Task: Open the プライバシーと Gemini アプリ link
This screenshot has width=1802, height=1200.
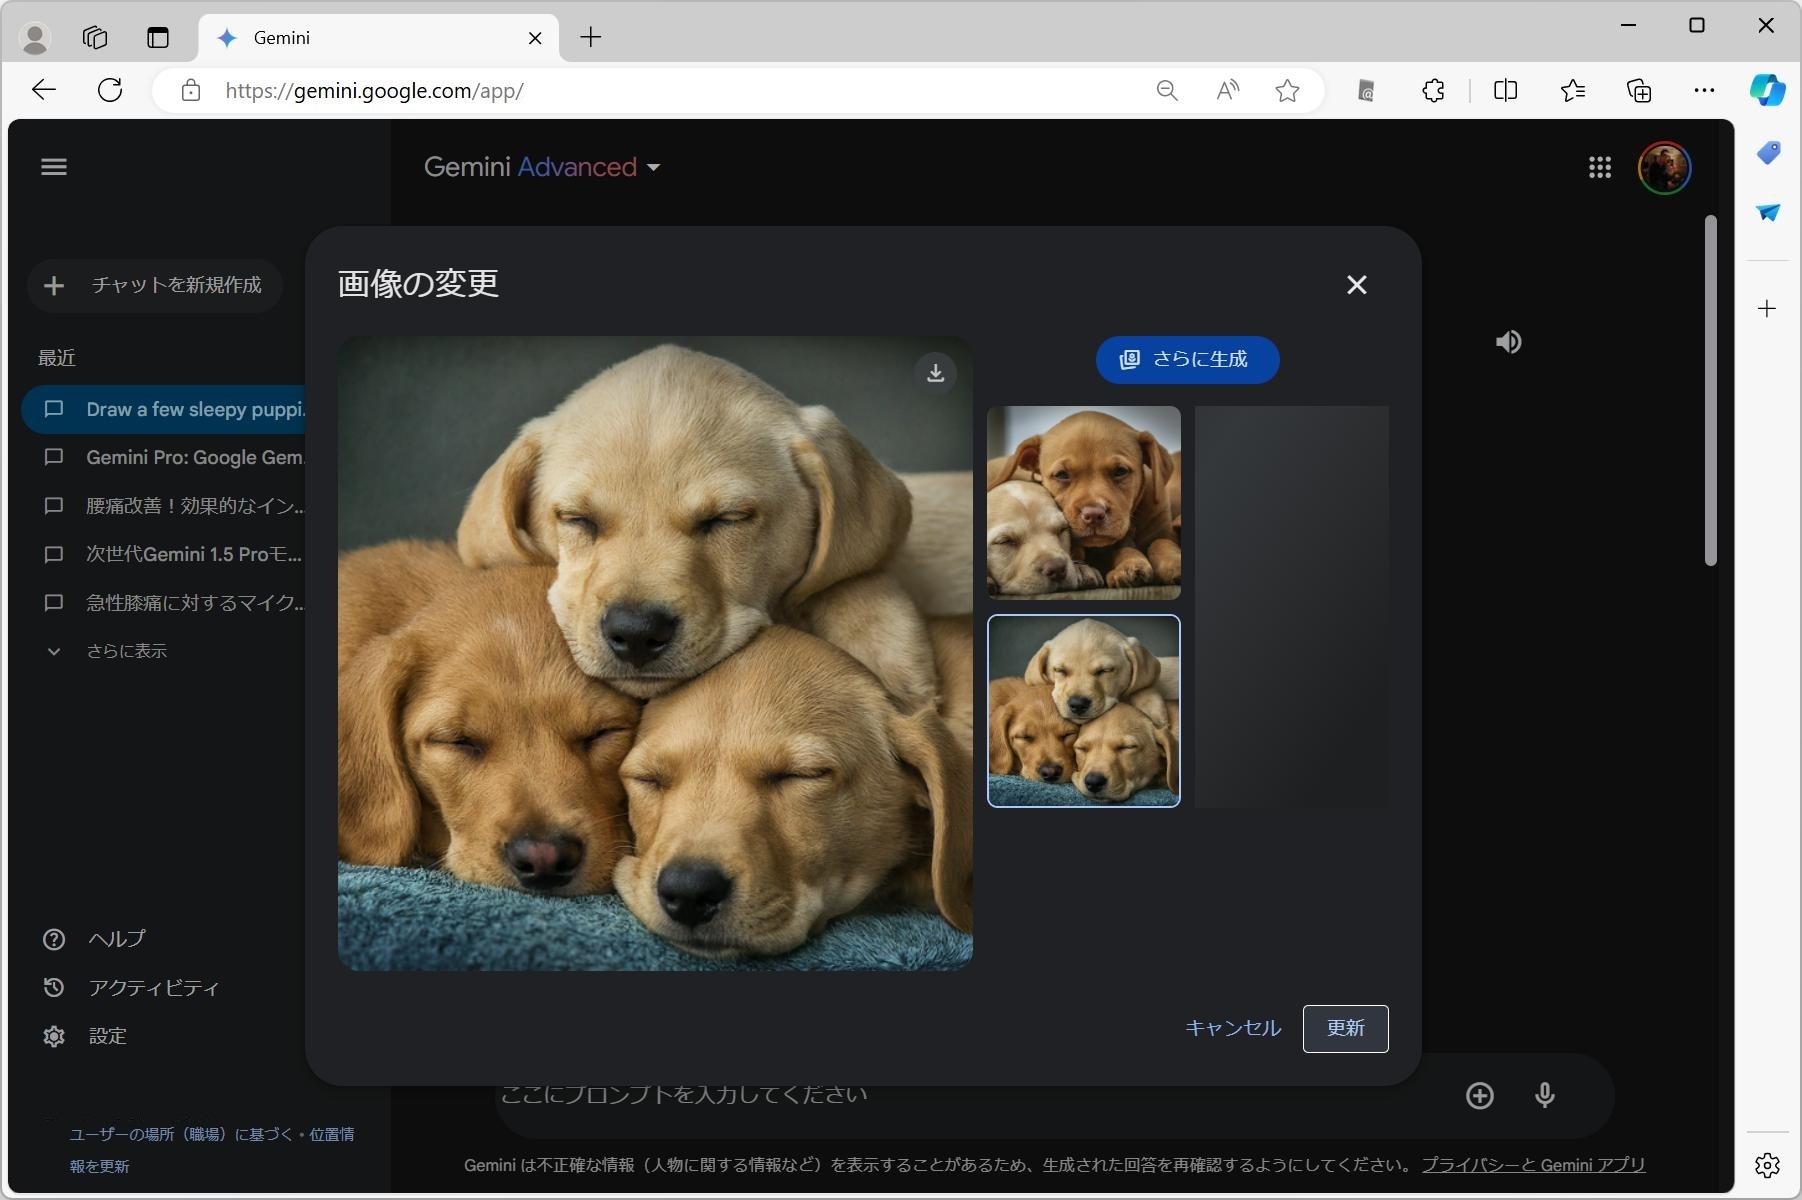Action: point(1533,1165)
